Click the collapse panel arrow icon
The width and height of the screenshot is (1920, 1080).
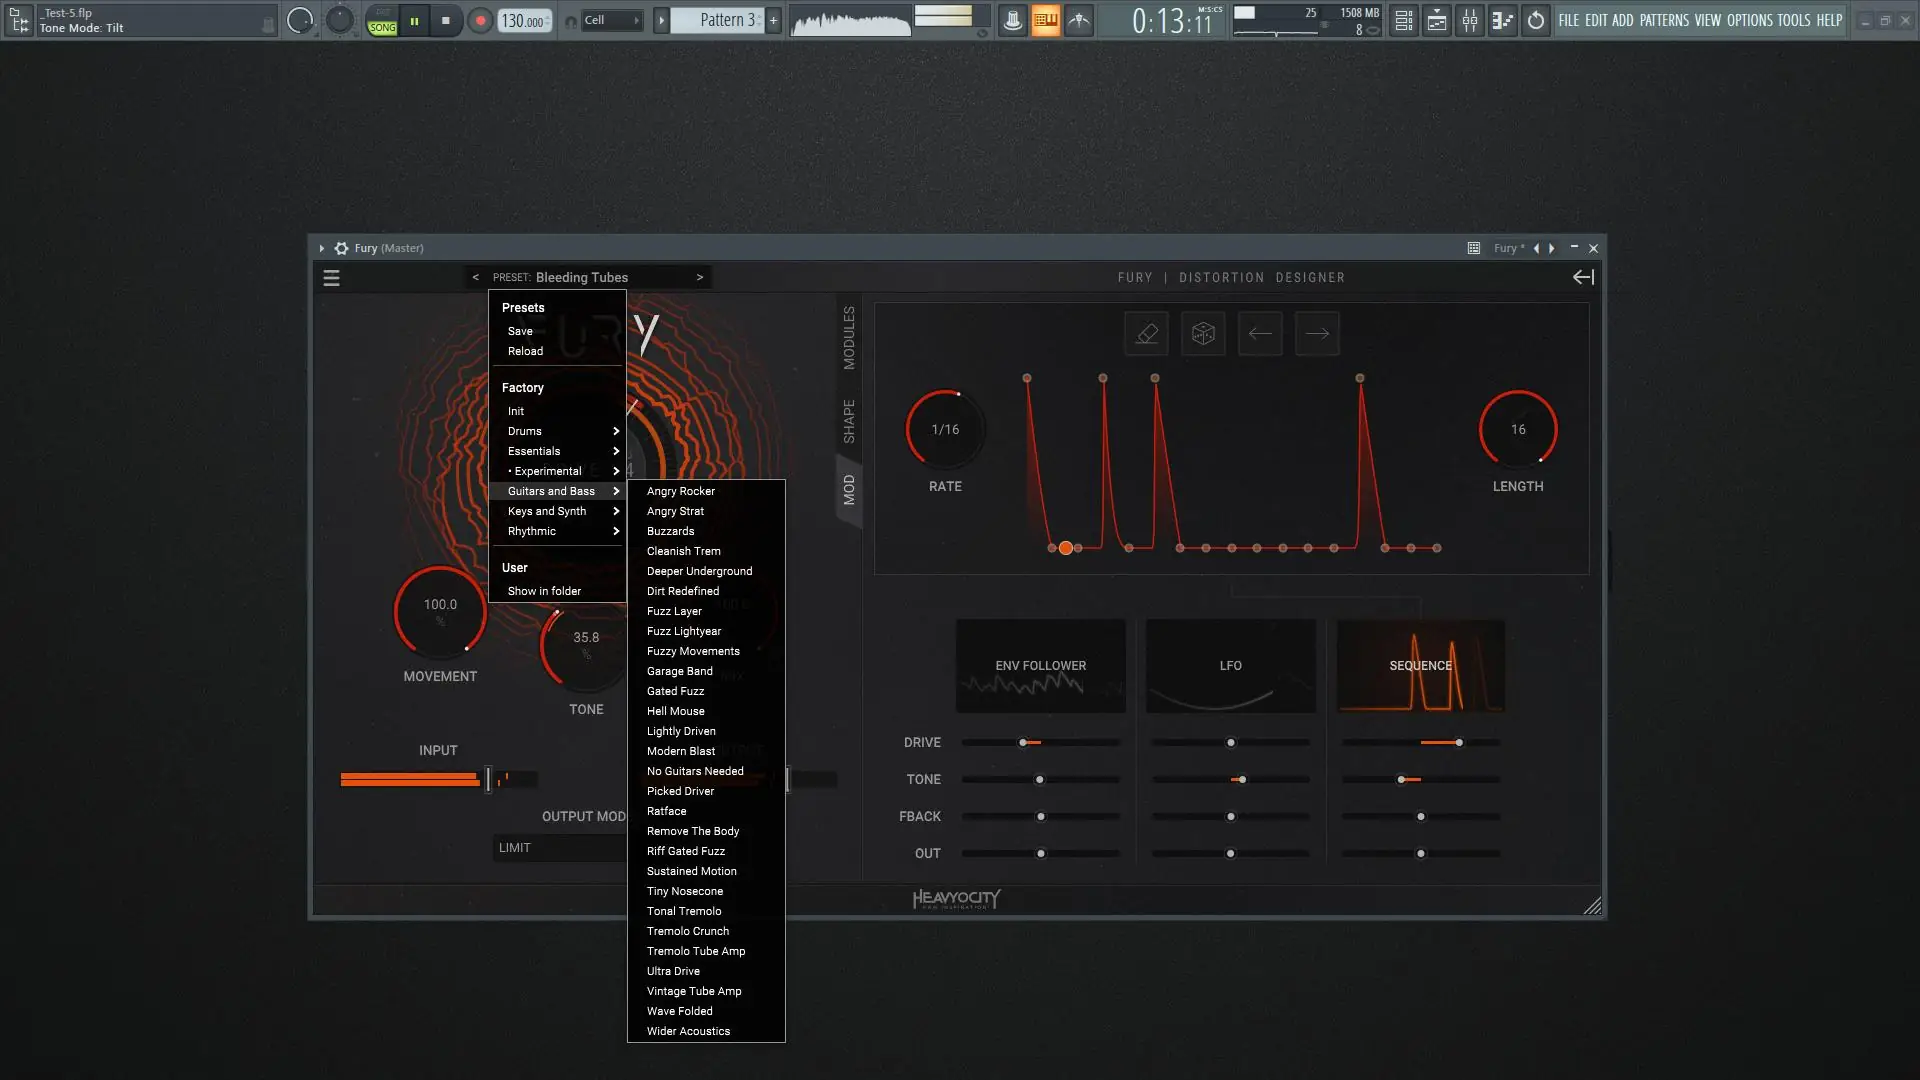point(1583,277)
